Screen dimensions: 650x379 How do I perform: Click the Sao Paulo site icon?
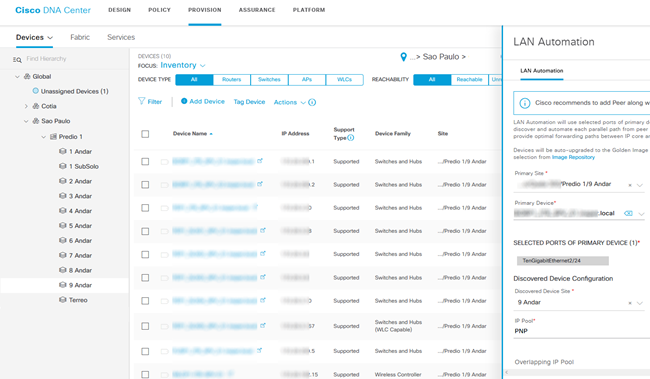point(36,121)
